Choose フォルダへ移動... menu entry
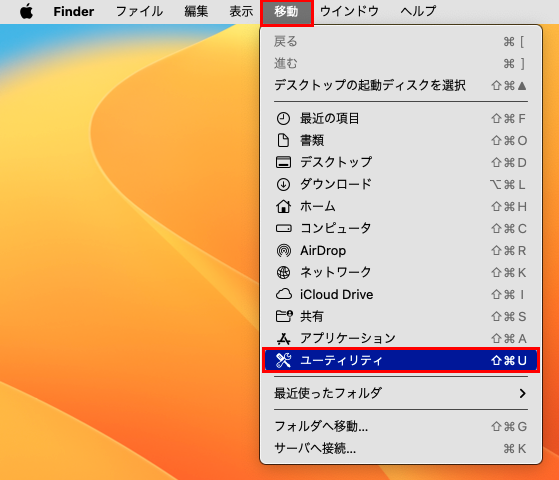 coord(401,426)
